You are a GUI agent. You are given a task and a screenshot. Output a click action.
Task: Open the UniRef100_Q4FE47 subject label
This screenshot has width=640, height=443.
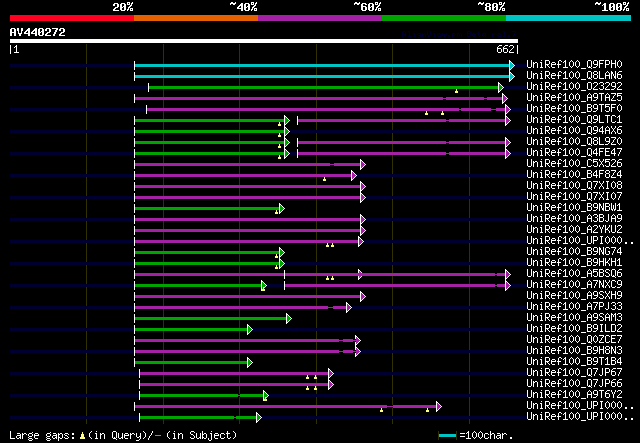574,153
